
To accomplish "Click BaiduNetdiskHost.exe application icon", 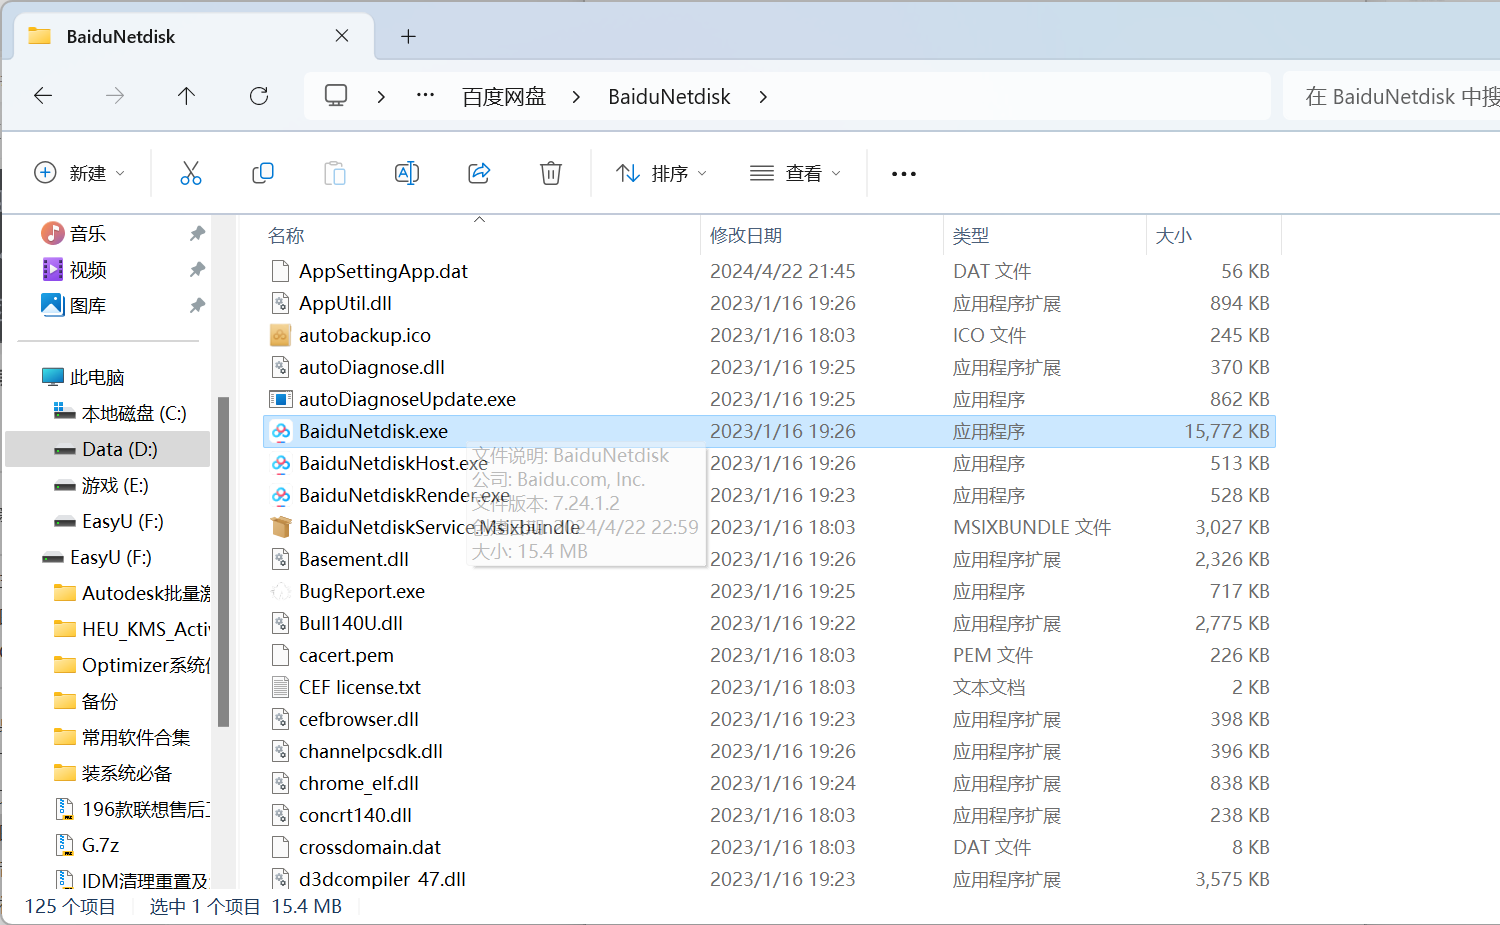I will [x=281, y=463].
